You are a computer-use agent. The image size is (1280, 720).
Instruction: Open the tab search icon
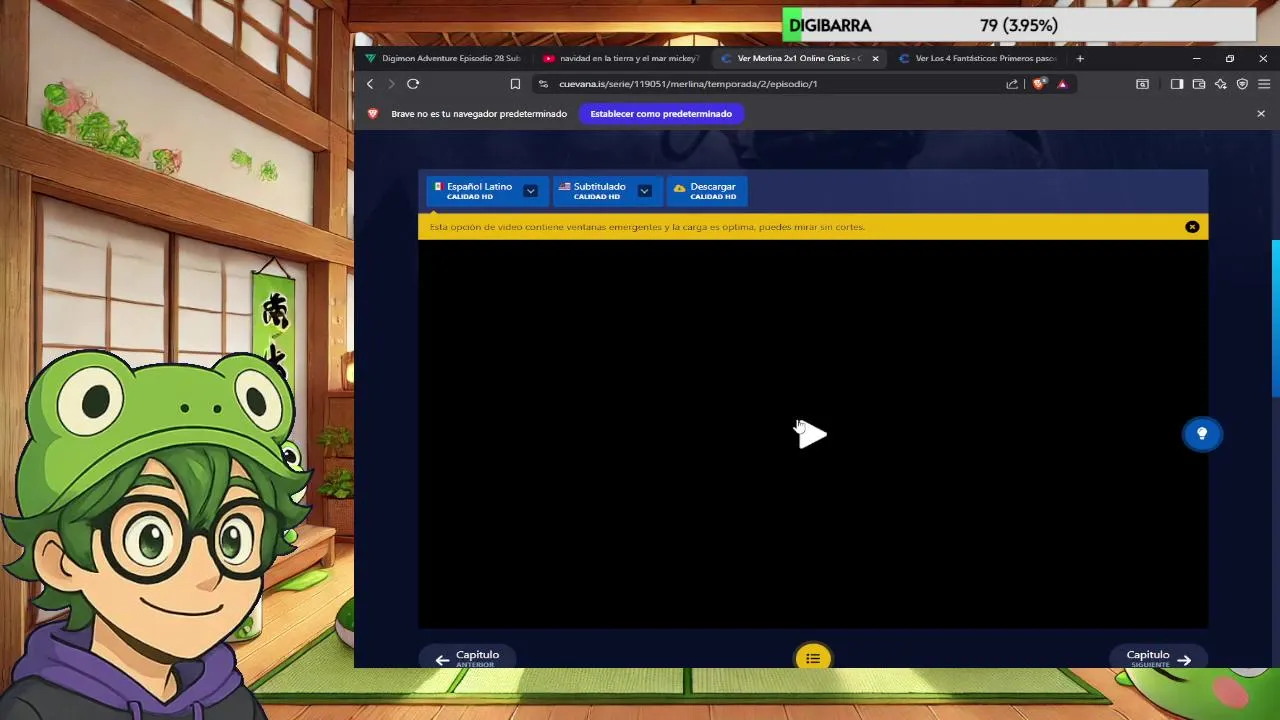tap(1142, 84)
